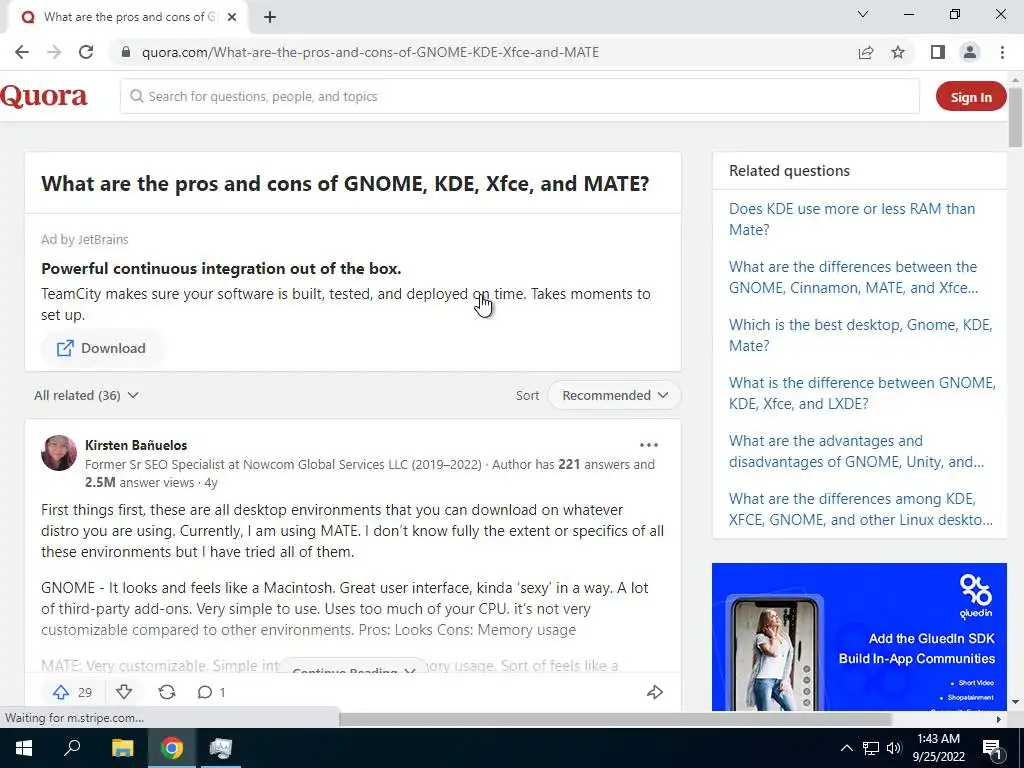Open Kirsten Bañuelos's profile picture
The image size is (1024, 768).
click(59, 453)
